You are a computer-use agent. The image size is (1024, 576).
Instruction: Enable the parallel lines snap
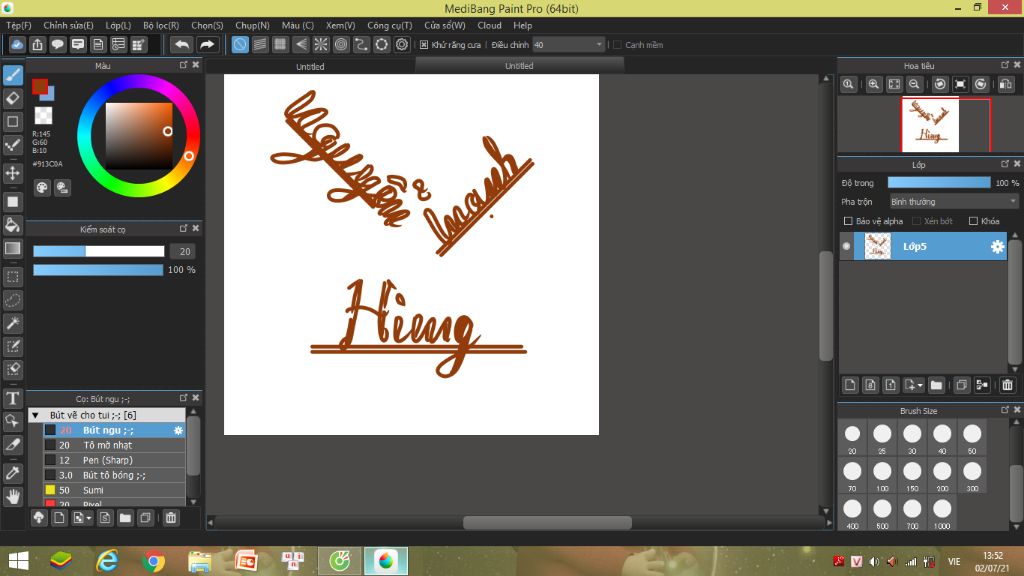pos(260,44)
